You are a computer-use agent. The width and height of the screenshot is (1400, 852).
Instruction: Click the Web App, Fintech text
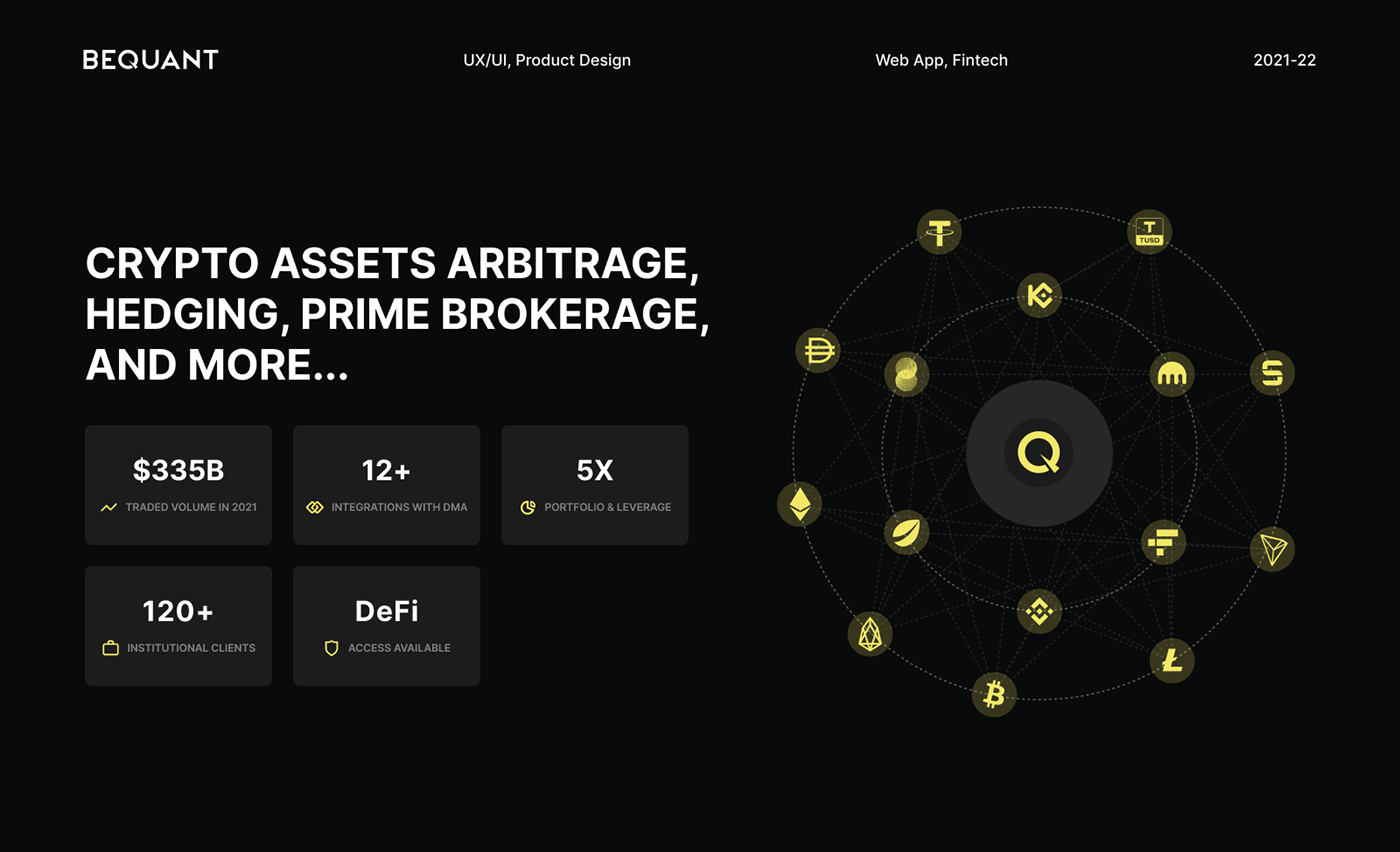point(942,60)
